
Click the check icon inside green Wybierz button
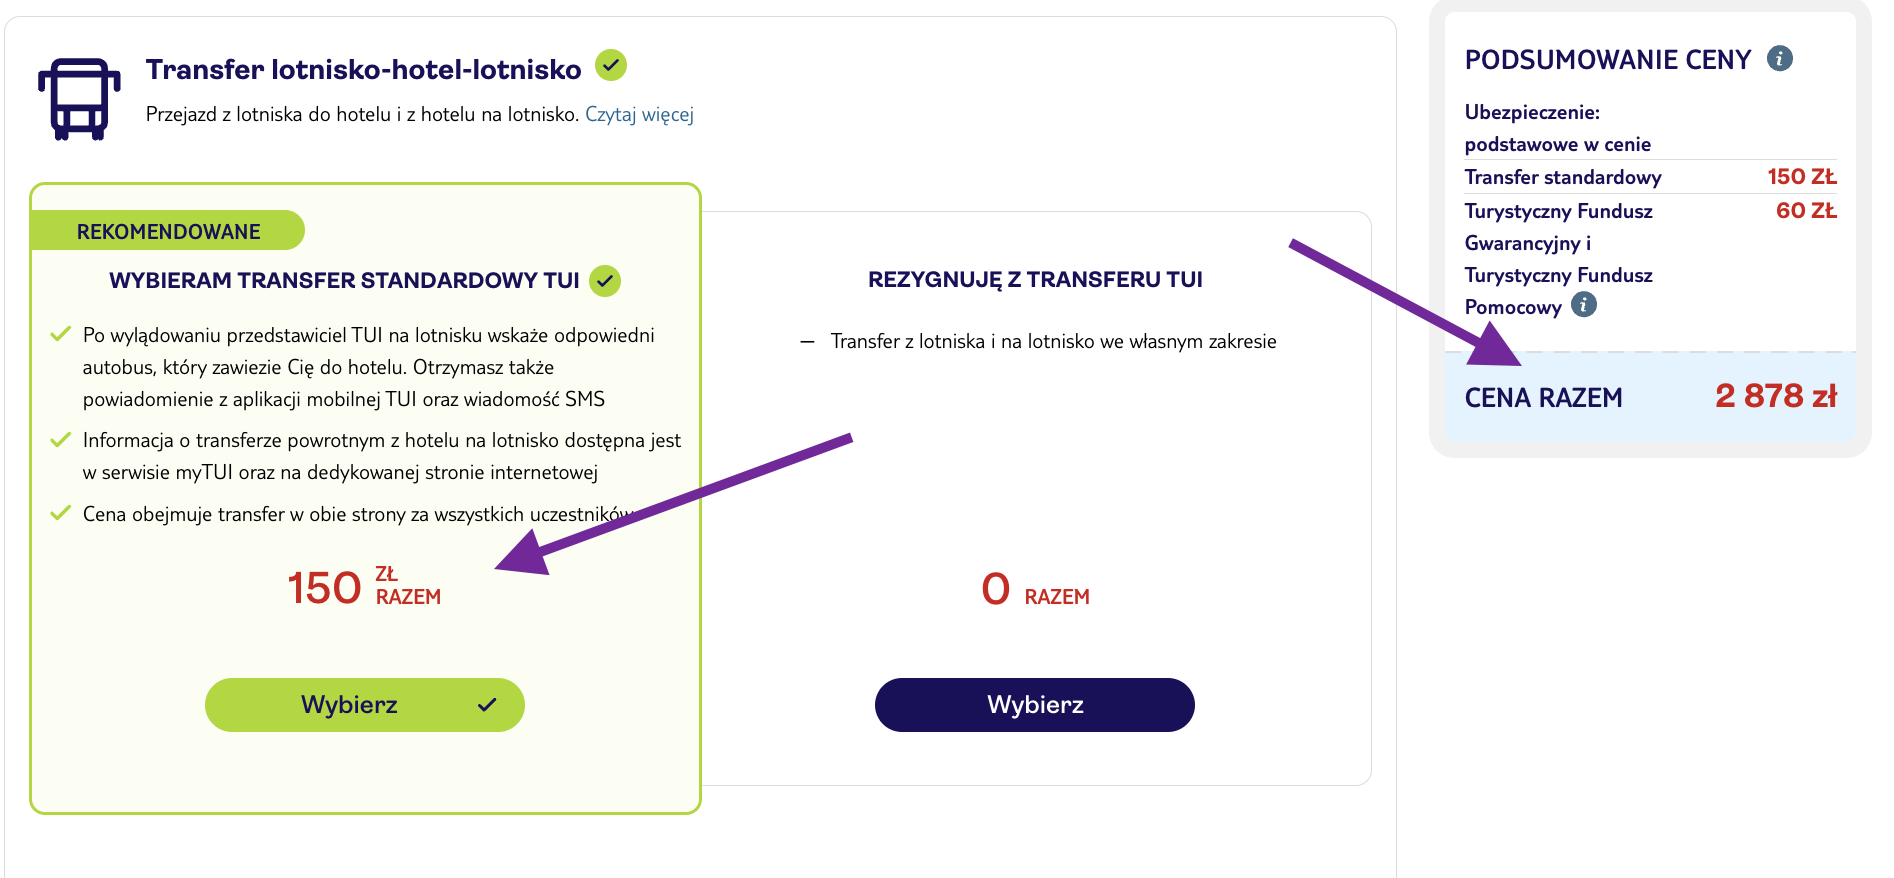coord(487,705)
